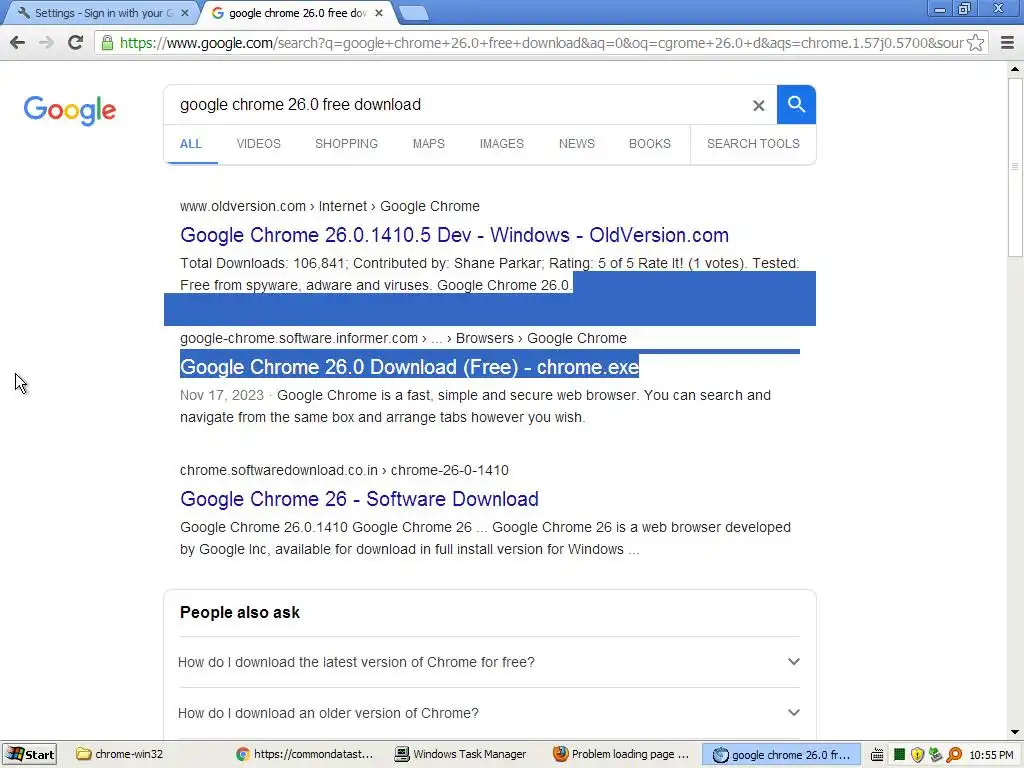Viewport: 1024px width, 768px height.
Task: Bookmark this page with the star icon
Action: tap(976, 43)
